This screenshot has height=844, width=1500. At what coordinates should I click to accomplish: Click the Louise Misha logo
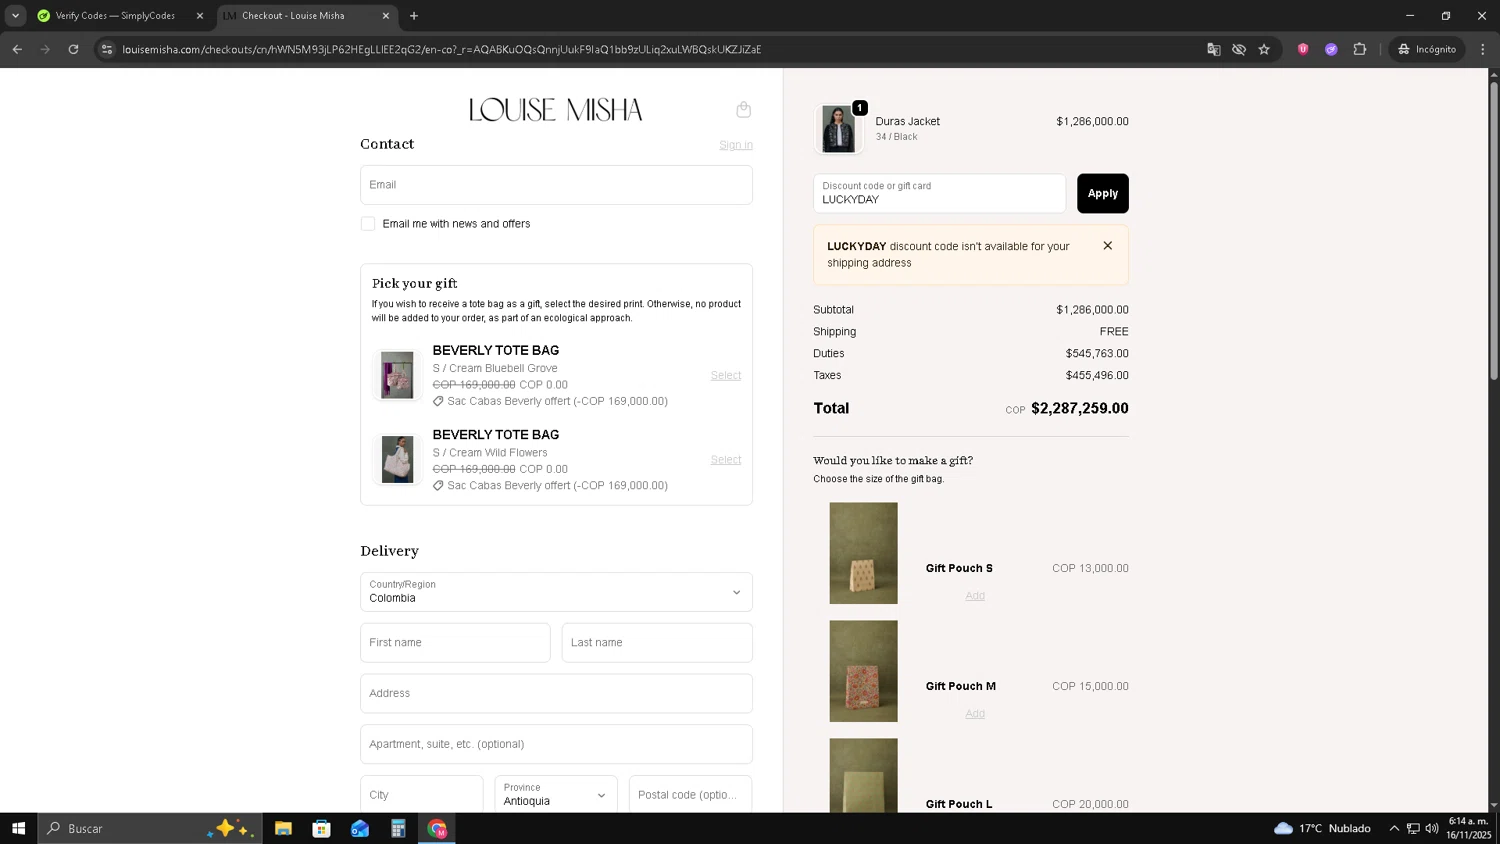[x=556, y=110]
